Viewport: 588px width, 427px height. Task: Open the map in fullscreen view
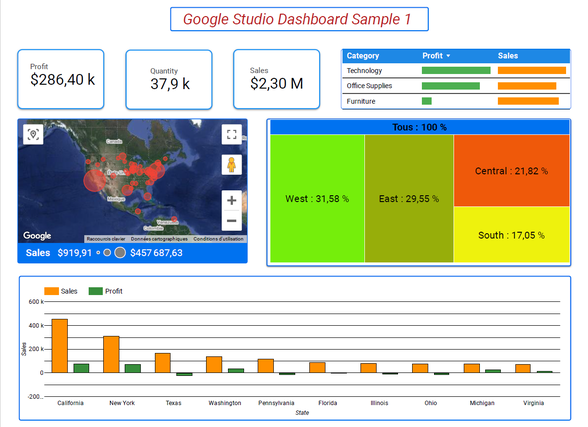pyautogui.click(x=231, y=134)
